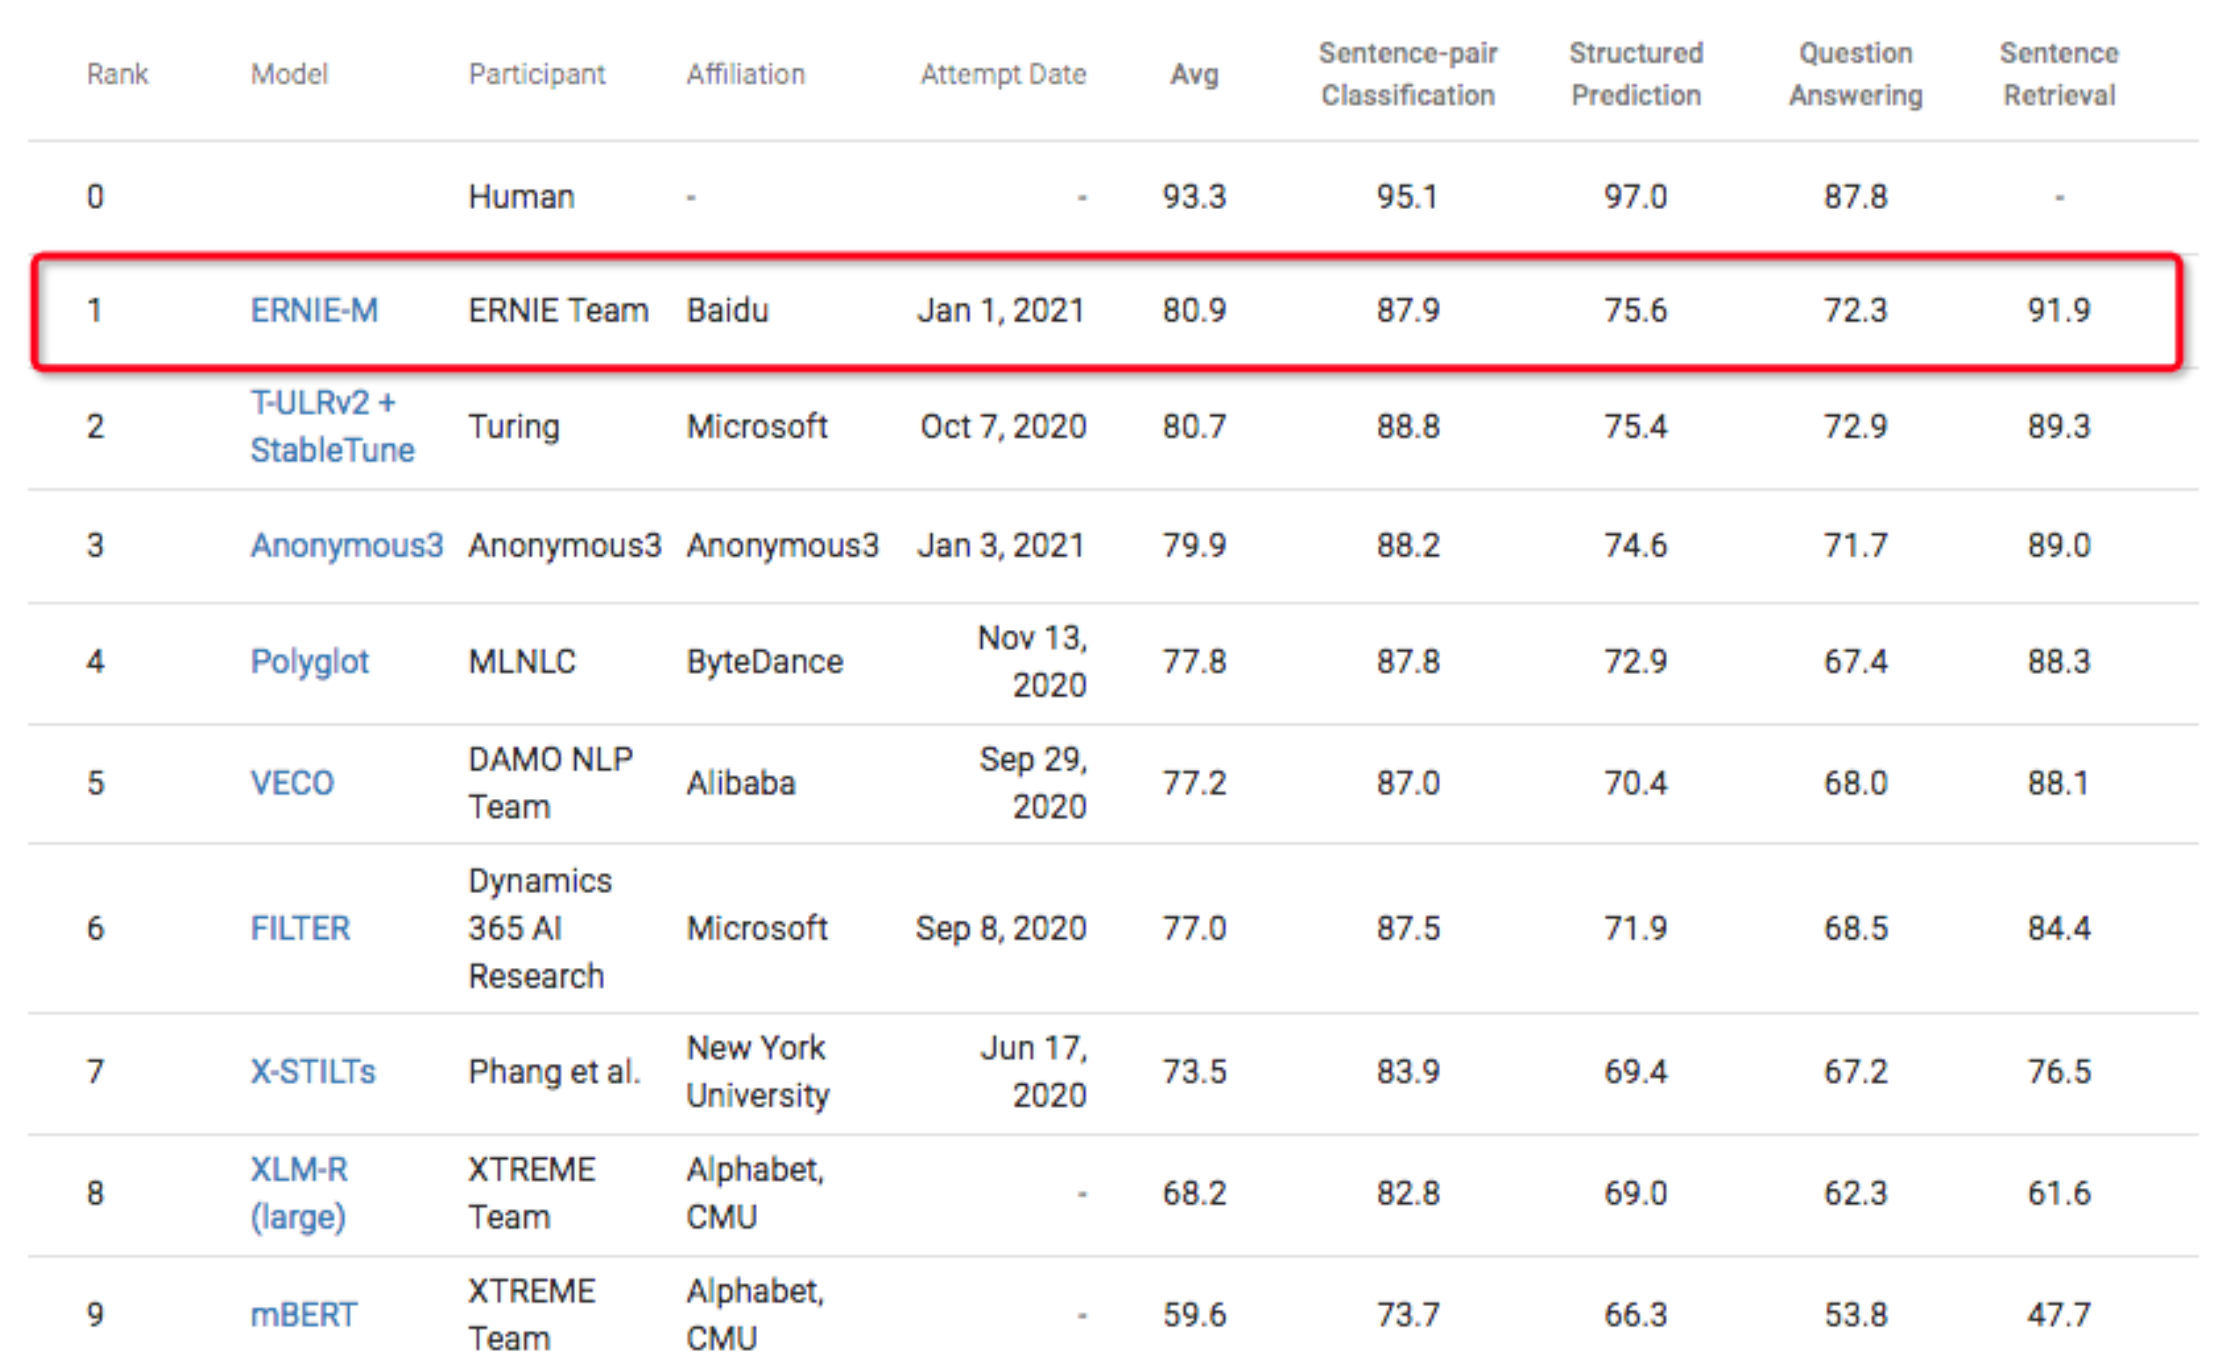2226x1372 pixels.
Task: Select the ByteDance affiliation cell
Action: [764, 661]
